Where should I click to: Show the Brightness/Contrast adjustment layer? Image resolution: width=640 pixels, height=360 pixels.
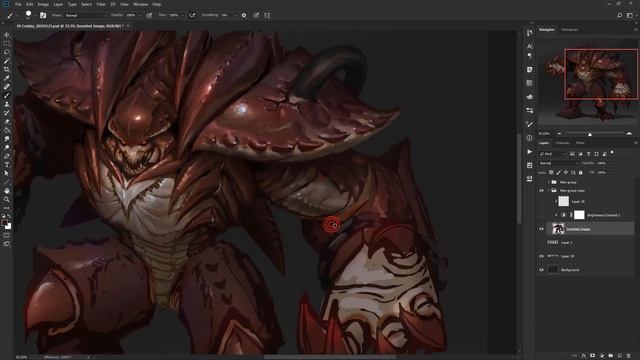pyautogui.click(x=542, y=215)
